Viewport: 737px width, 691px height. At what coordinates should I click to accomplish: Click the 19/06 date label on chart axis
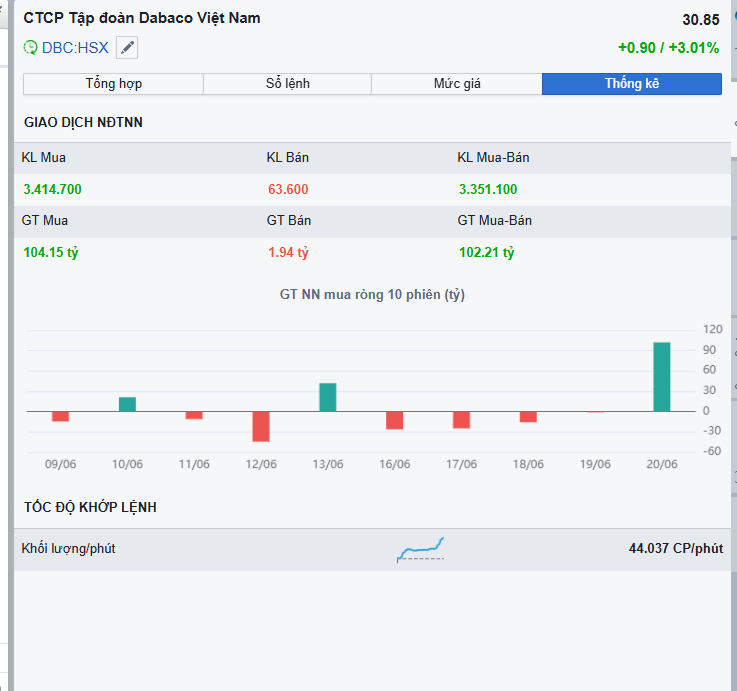tap(595, 464)
